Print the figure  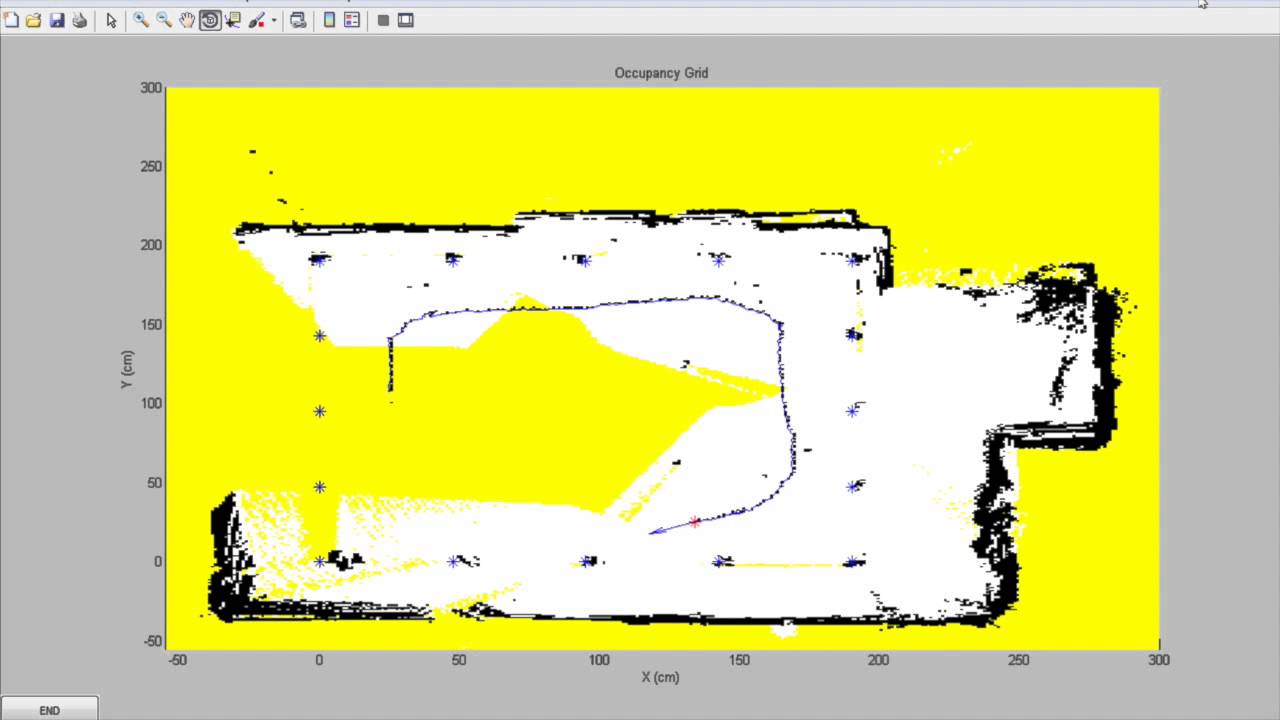(x=80, y=20)
